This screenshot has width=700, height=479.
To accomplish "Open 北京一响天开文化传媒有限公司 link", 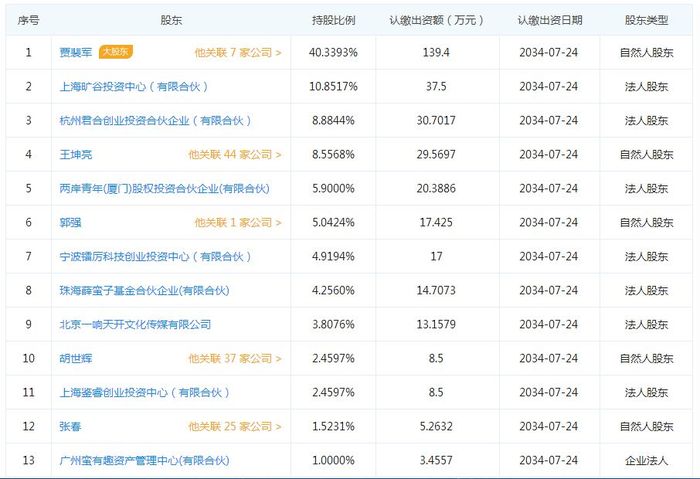I will [135, 325].
